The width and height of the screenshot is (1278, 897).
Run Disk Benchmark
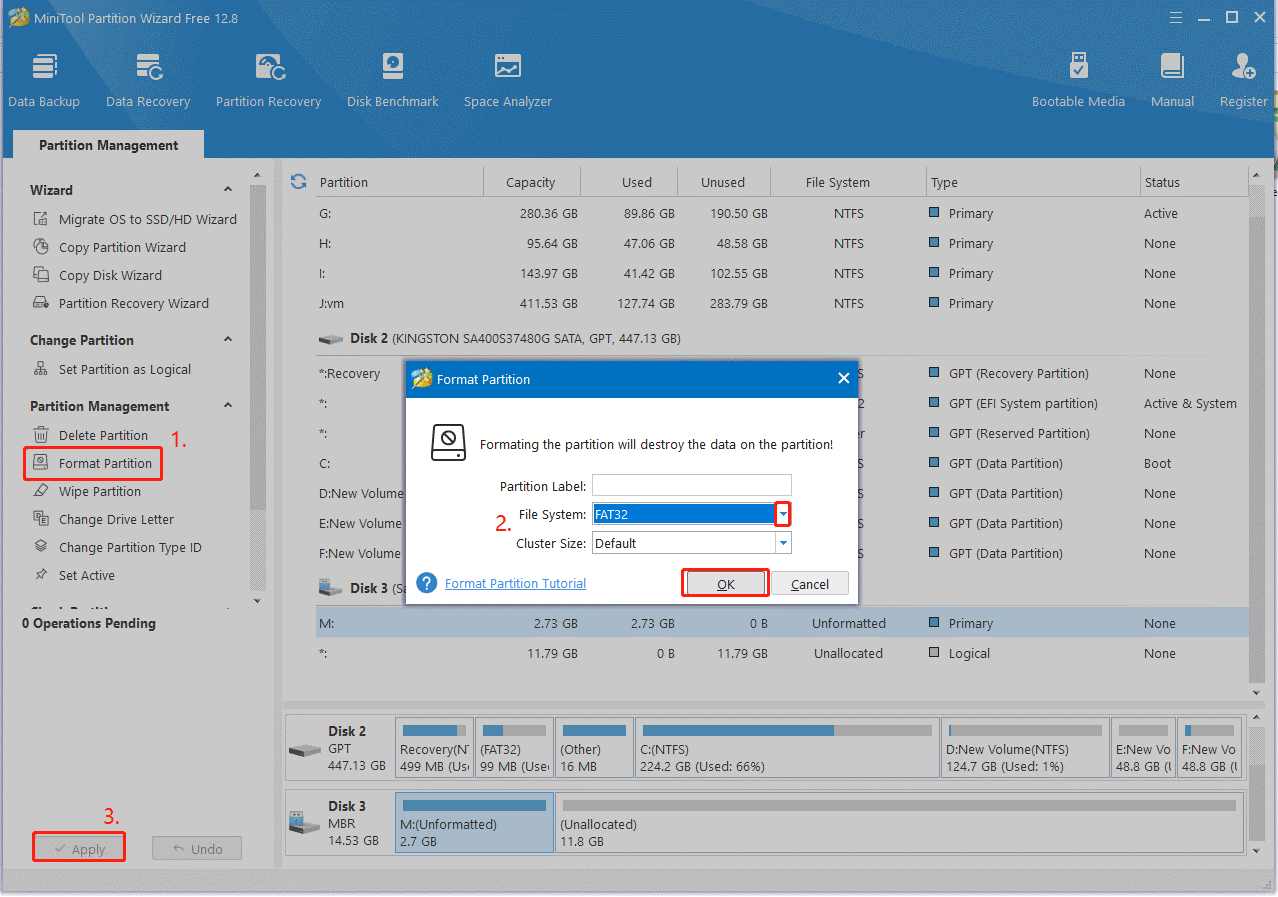tap(392, 78)
